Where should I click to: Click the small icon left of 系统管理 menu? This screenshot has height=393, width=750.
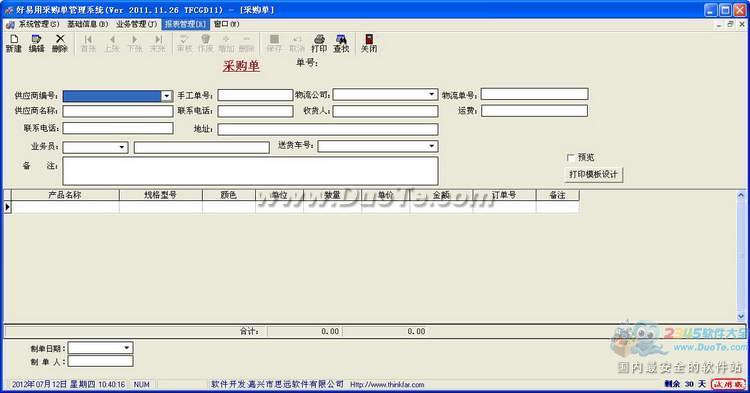pos(10,24)
